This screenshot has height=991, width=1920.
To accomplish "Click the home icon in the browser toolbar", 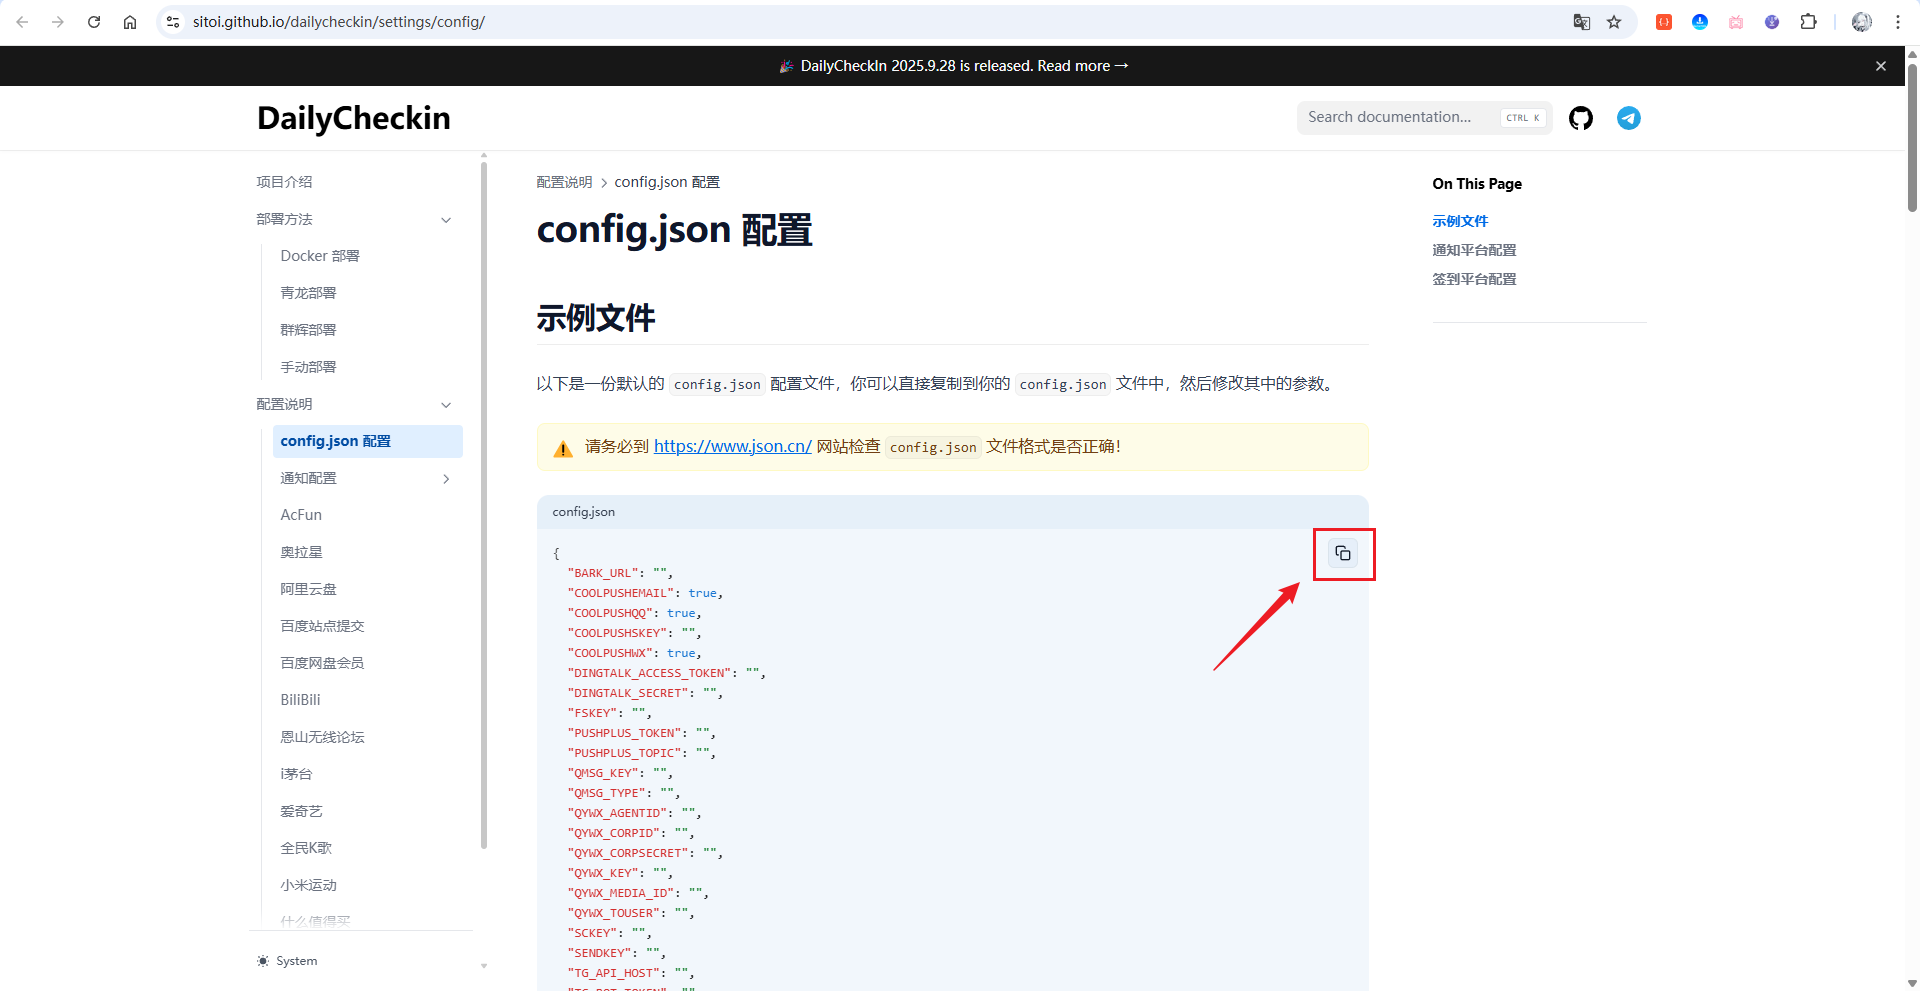I will [x=130, y=21].
